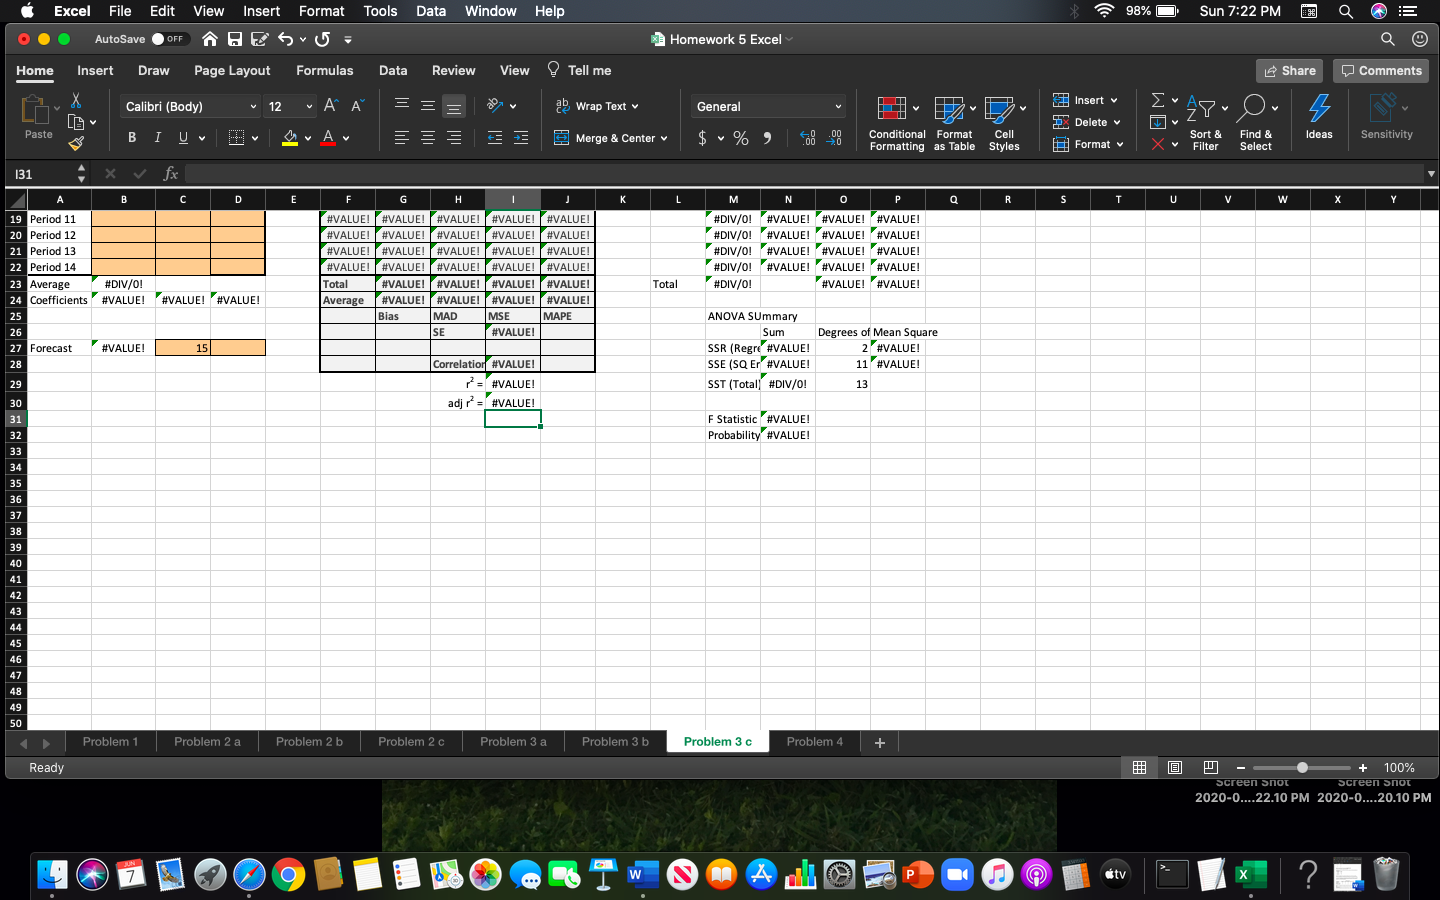The height and width of the screenshot is (900, 1440).
Task: Click the Share button
Action: pyautogui.click(x=1289, y=71)
